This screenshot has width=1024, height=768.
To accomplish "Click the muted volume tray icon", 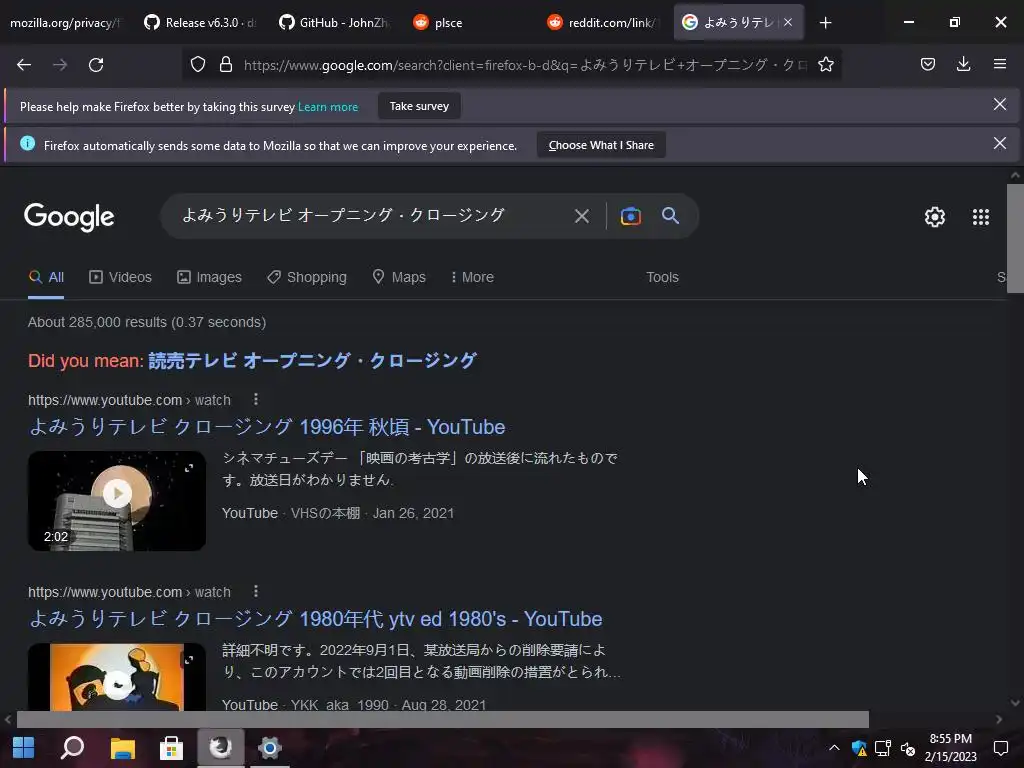I will 907,748.
